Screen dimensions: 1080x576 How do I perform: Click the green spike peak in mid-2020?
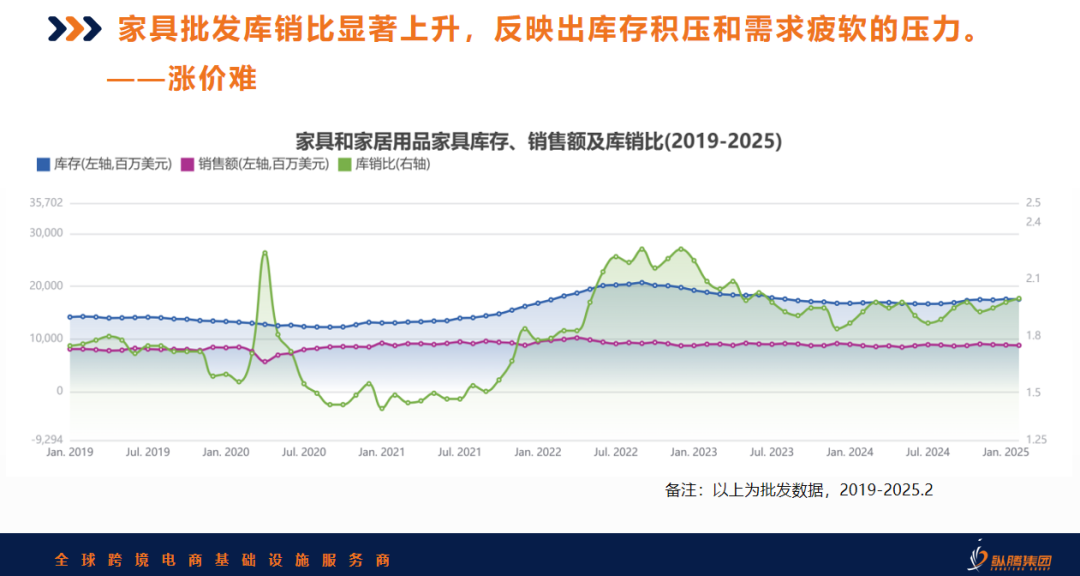click(265, 252)
